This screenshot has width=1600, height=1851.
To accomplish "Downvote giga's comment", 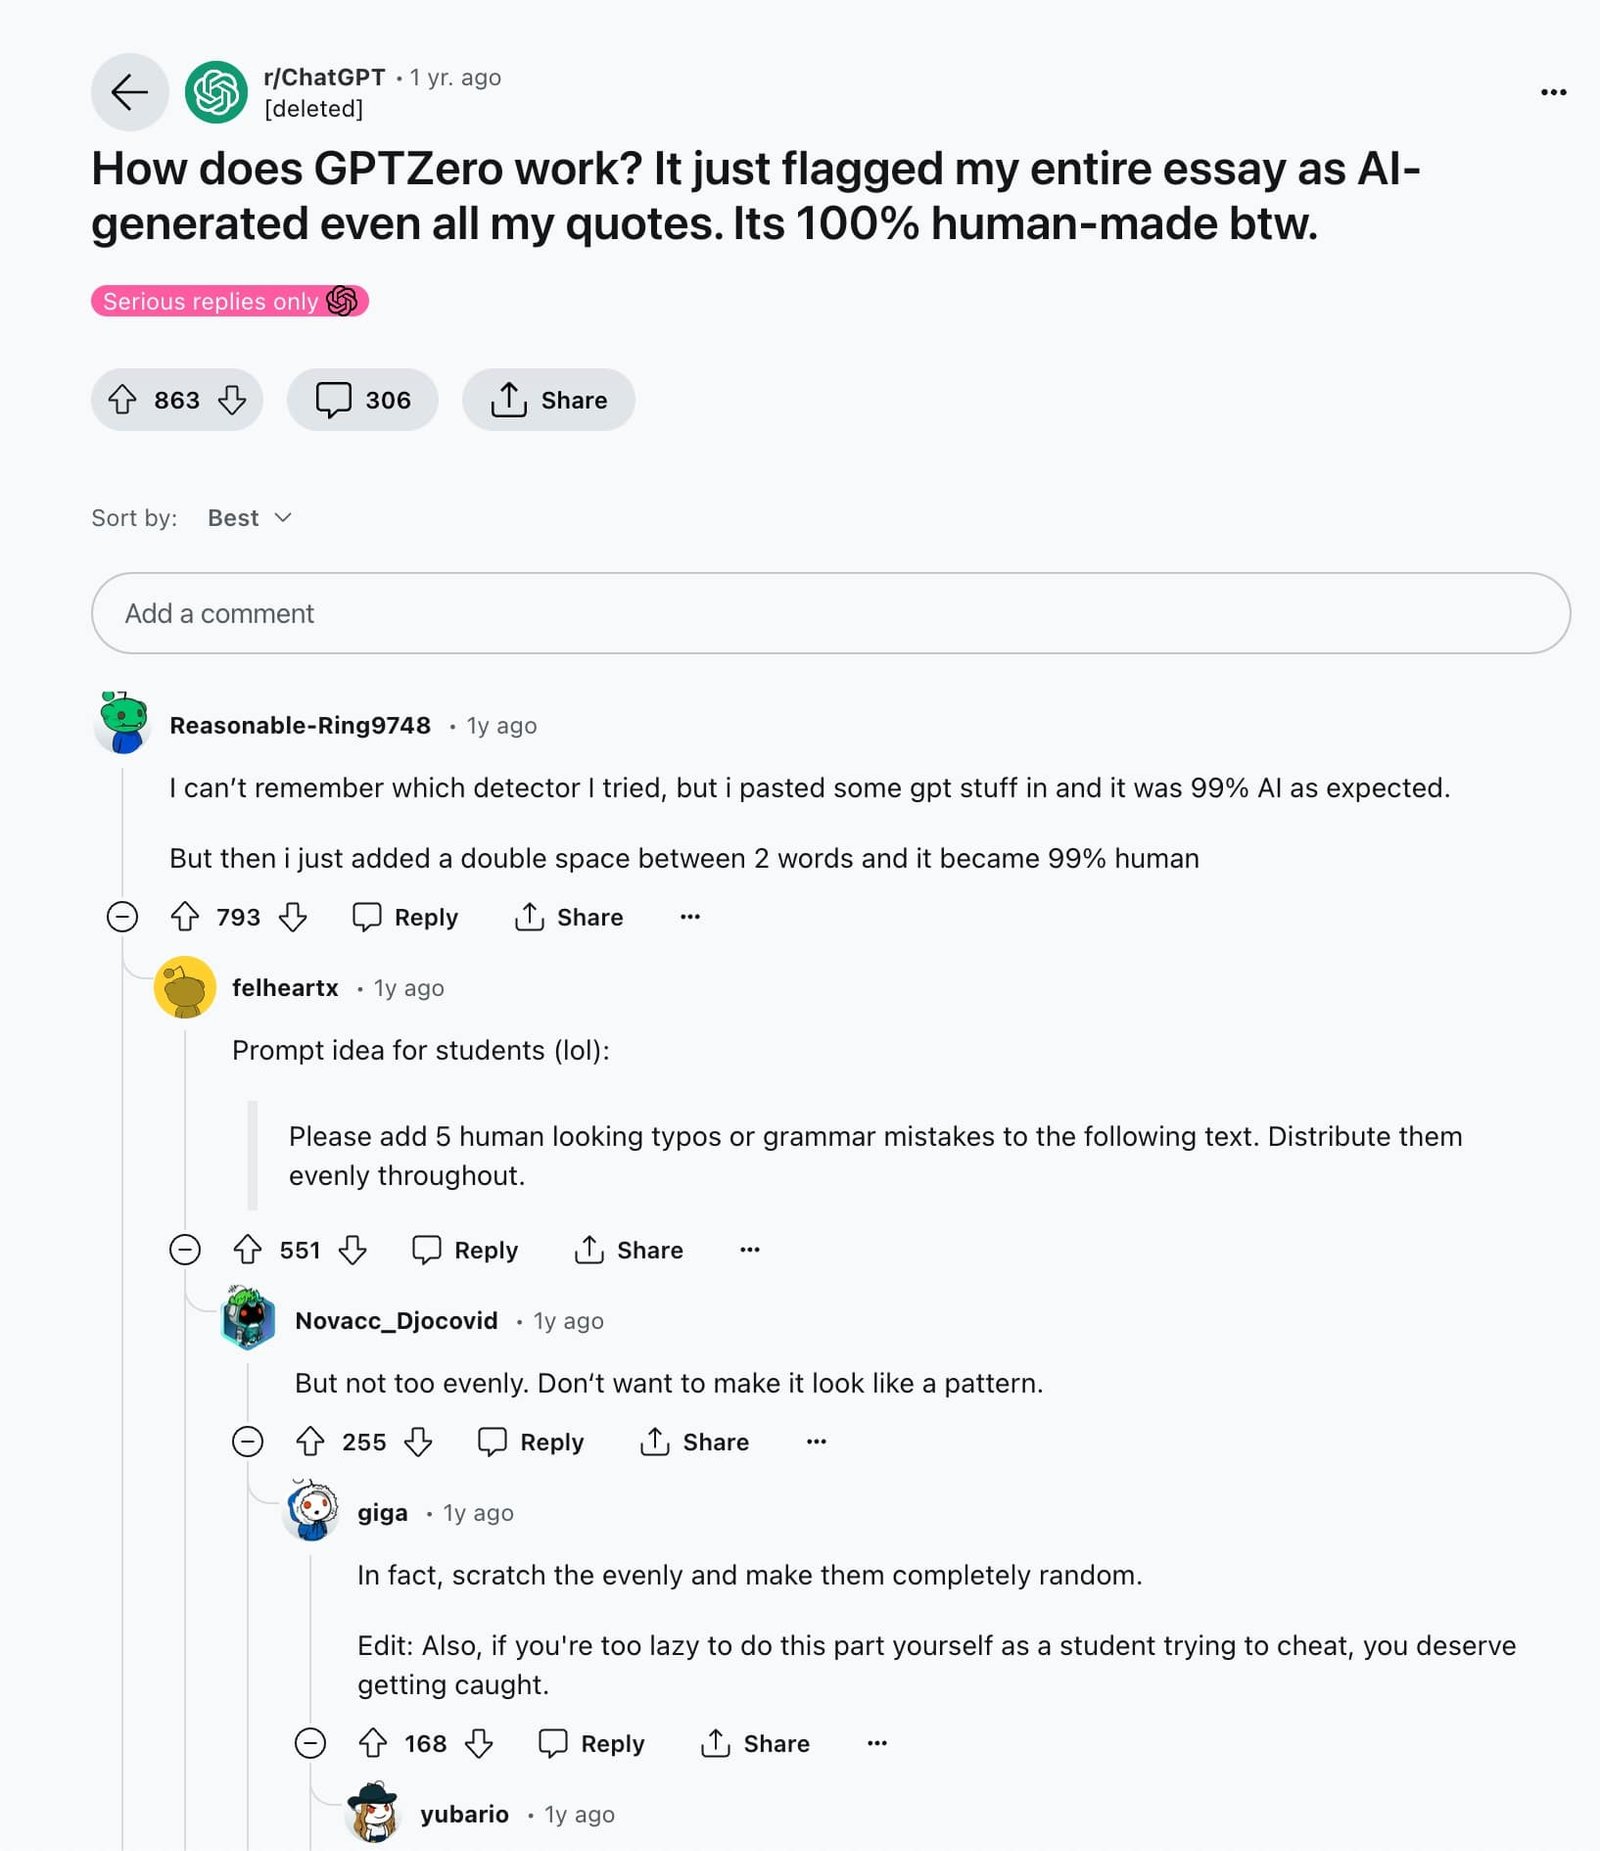I will pyautogui.click(x=480, y=1743).
